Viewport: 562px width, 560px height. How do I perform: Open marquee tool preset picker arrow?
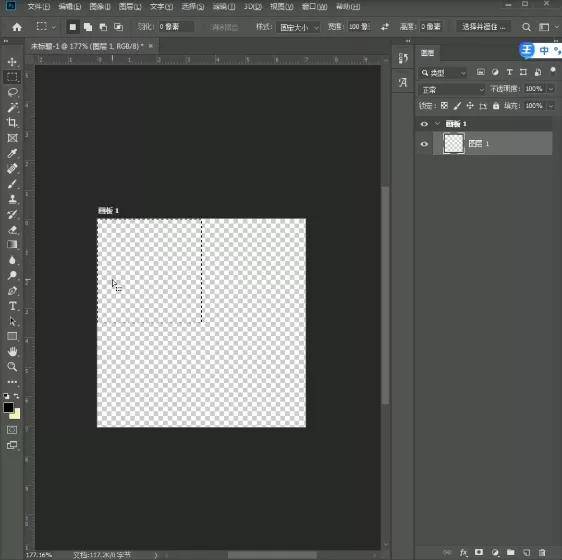coord(54,27)
